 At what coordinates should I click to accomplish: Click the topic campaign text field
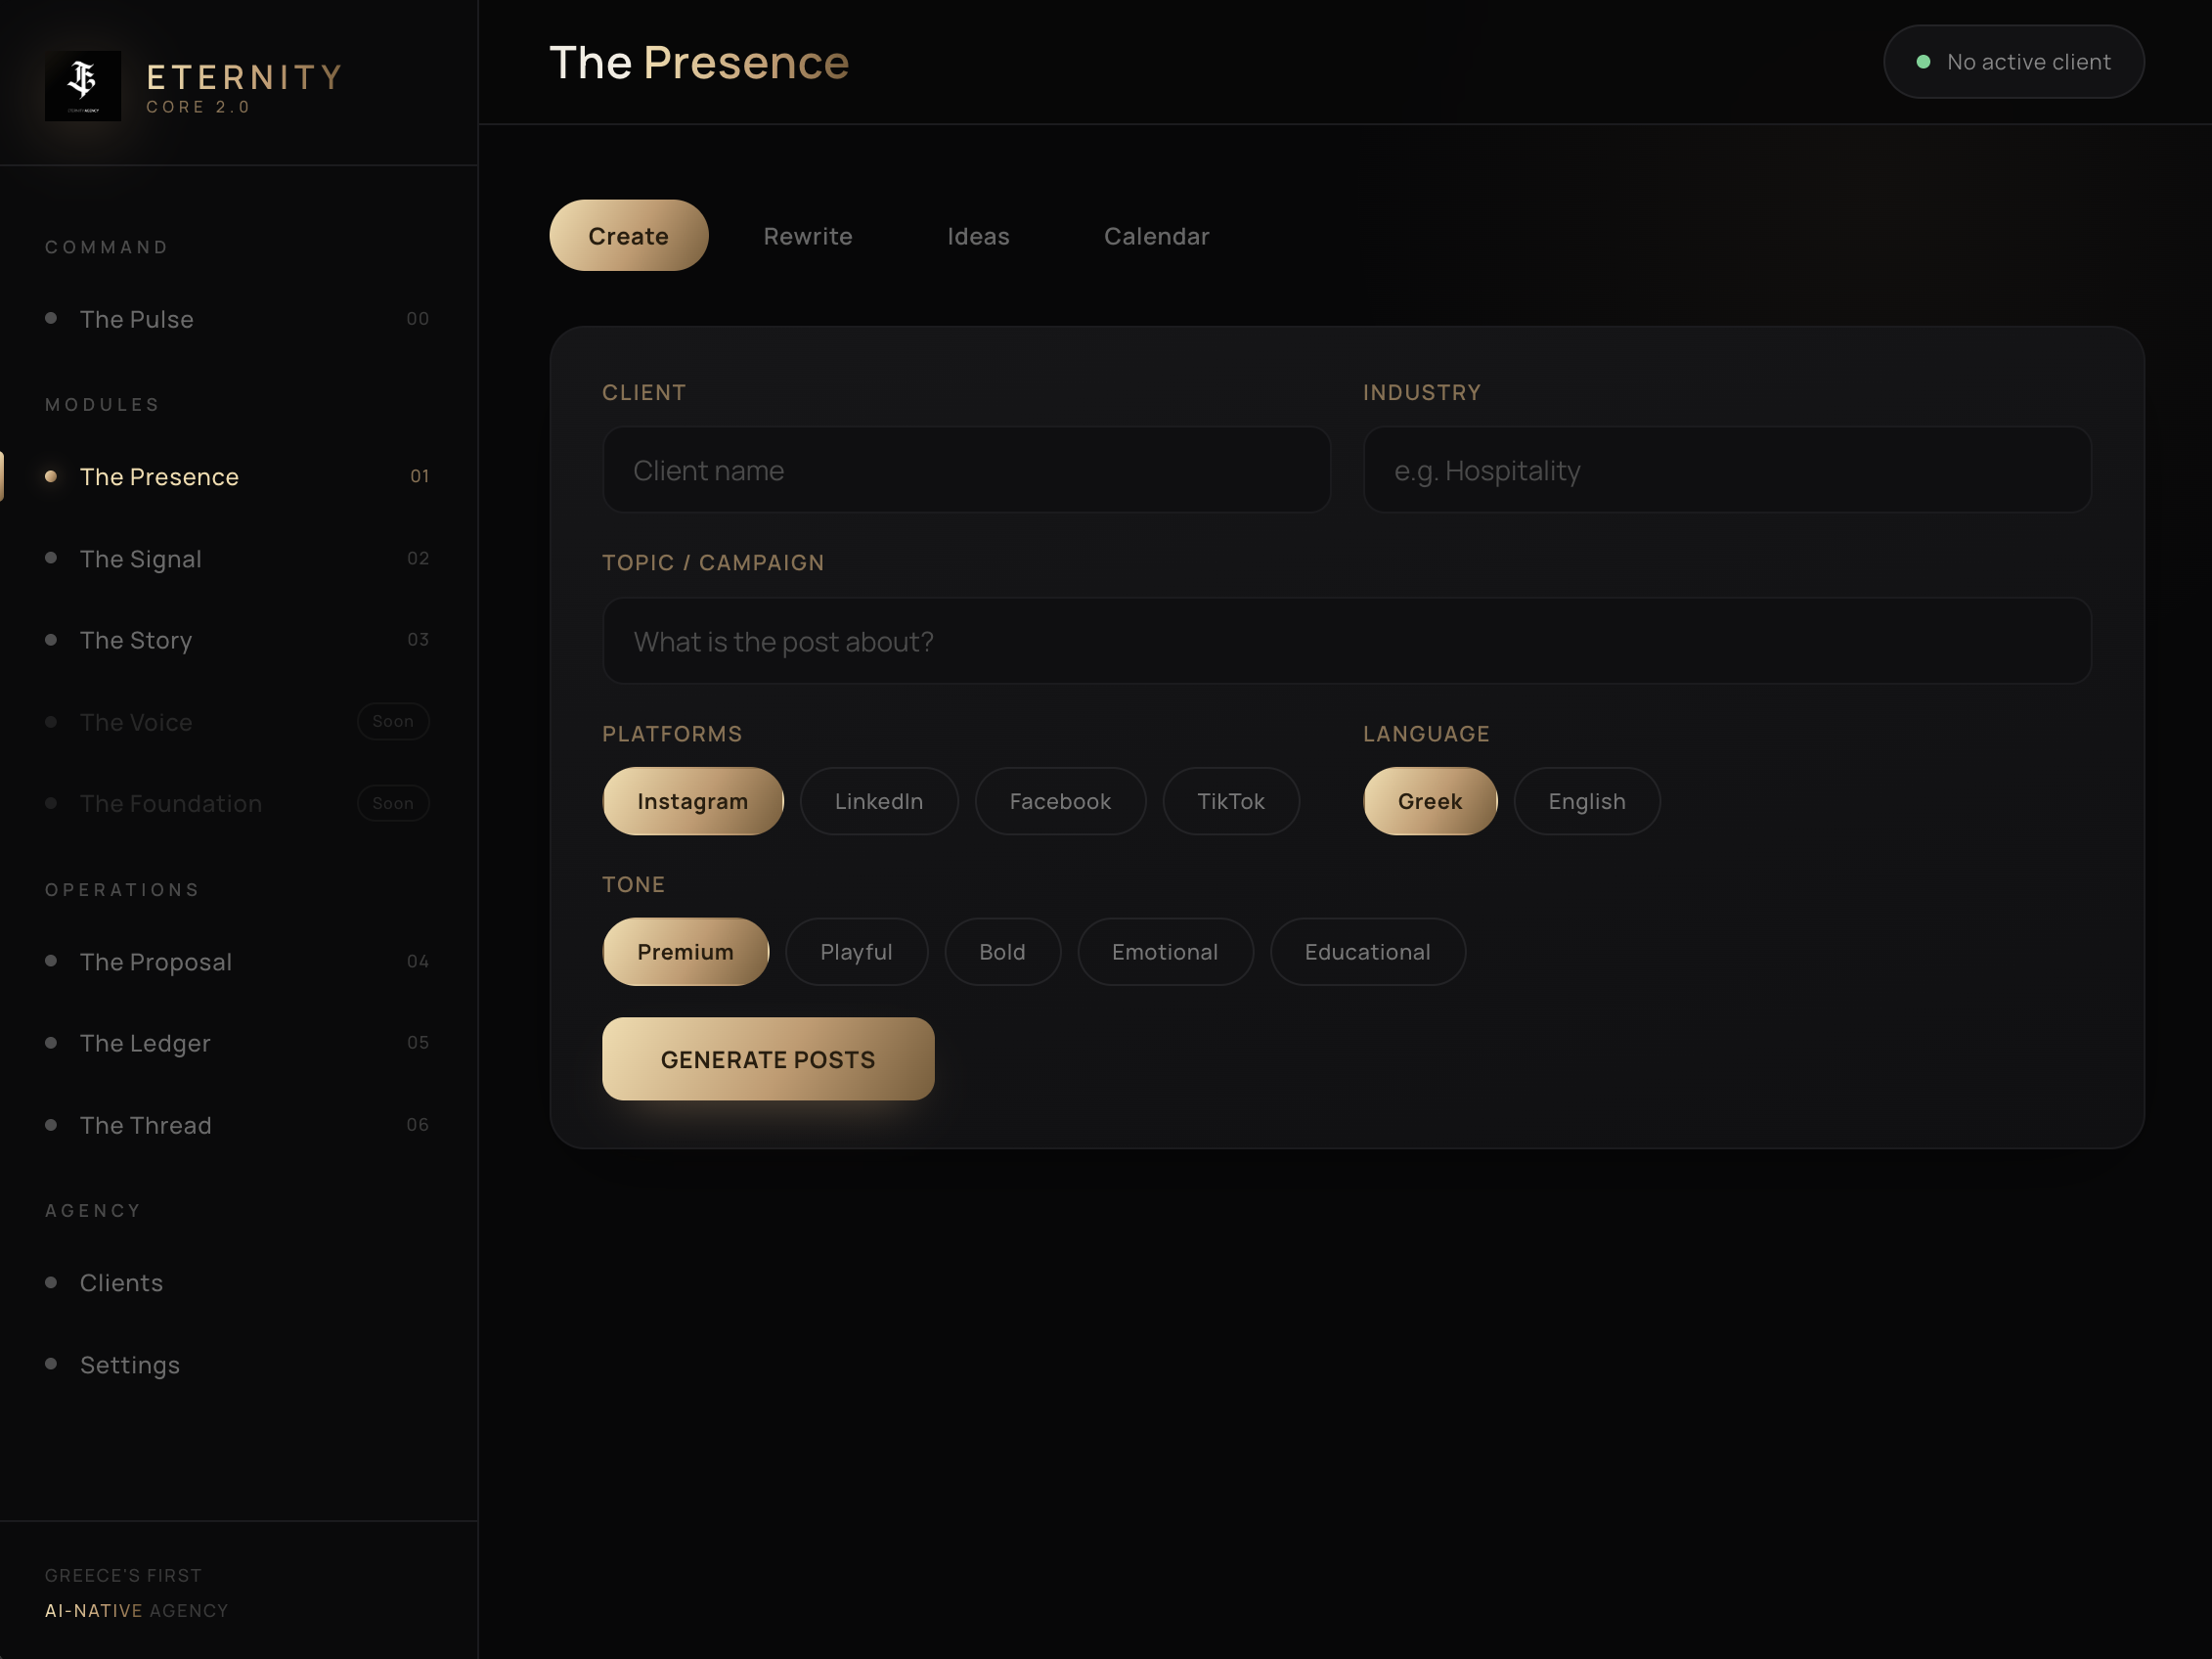click(x=1346, y=641)
